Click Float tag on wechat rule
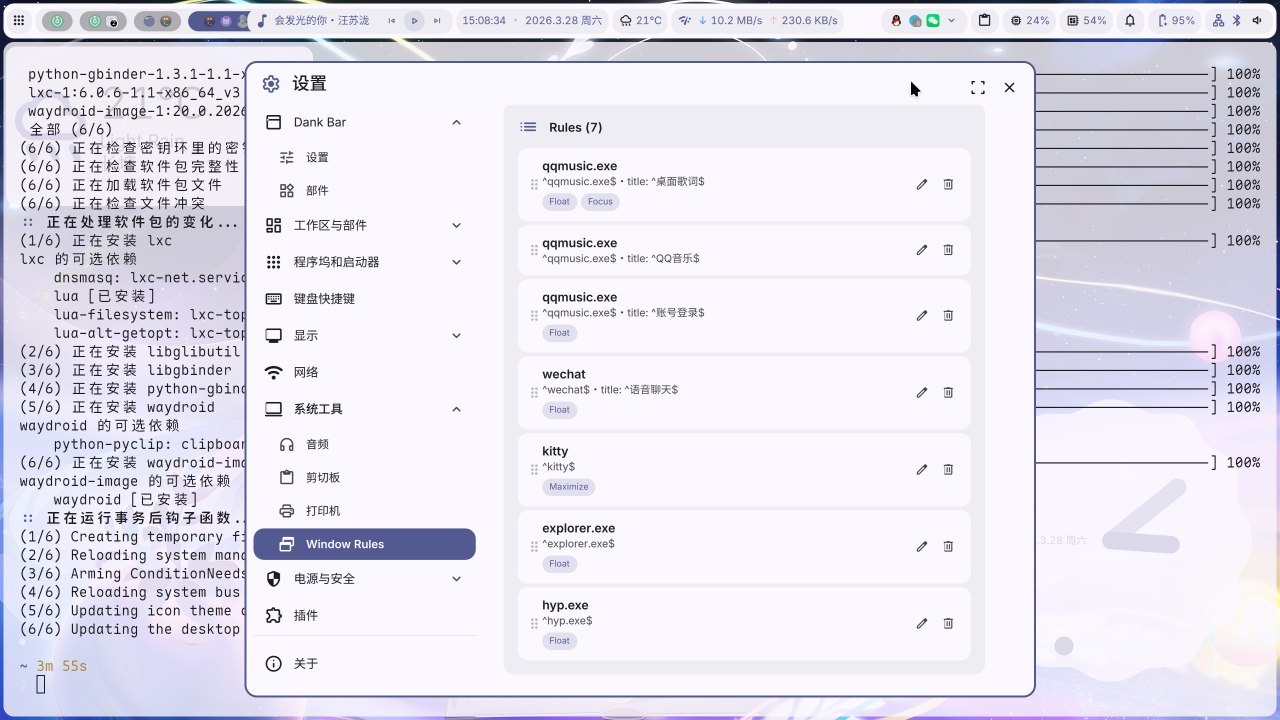The width and height of the screenshot is (1280, 720). pyautogui.click(x=559, y=410)
